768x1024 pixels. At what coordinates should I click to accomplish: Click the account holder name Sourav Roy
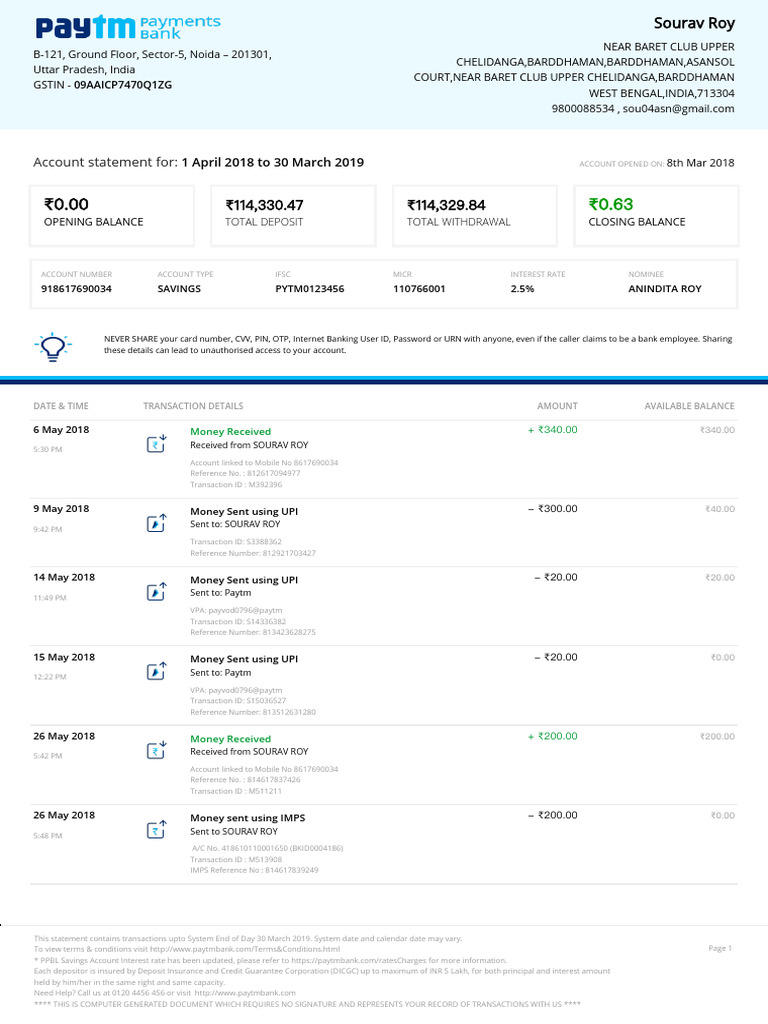click(694, 24)
